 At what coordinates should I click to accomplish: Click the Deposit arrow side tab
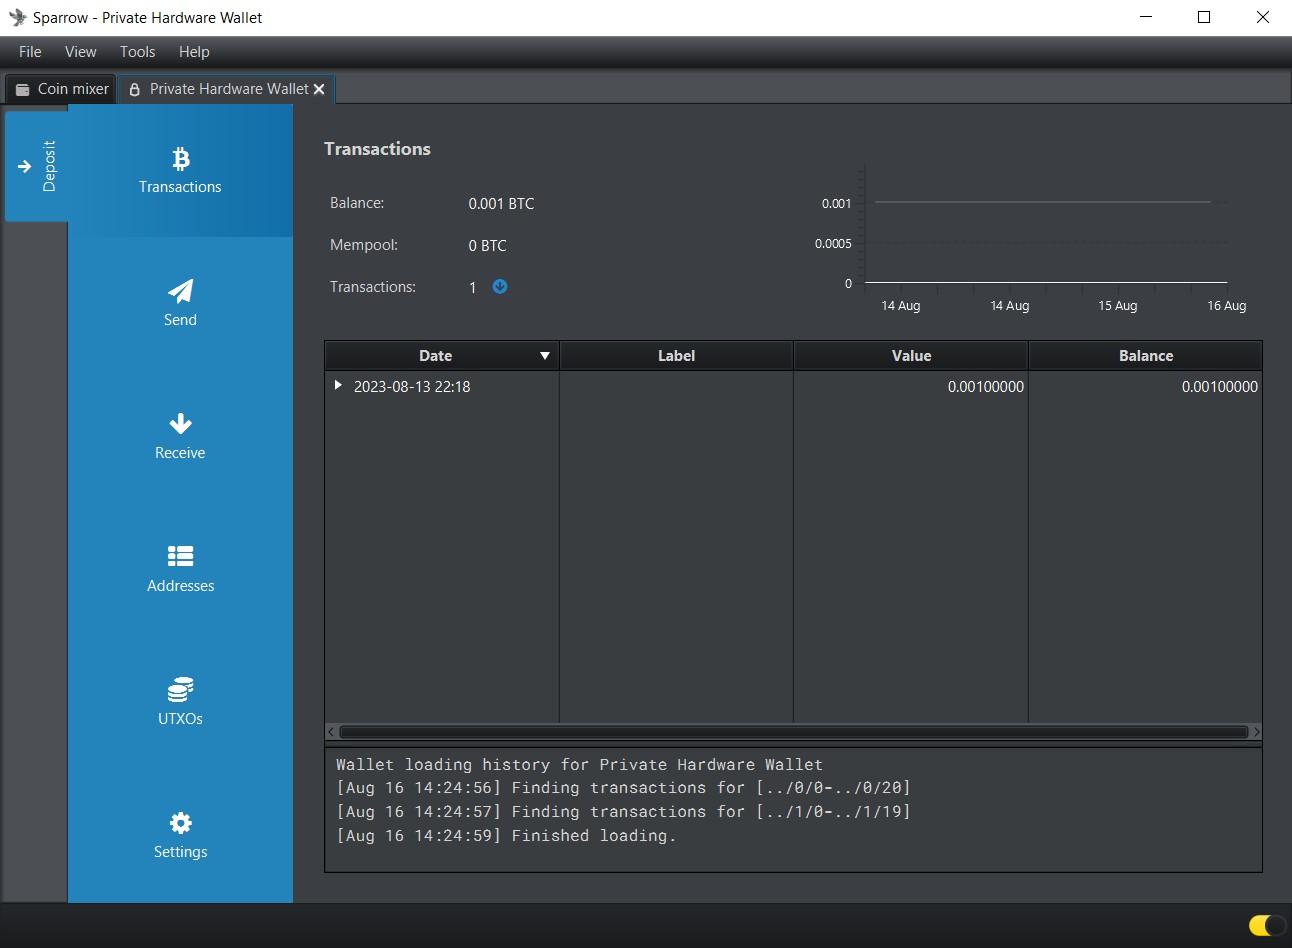click(x=36, y=166)
